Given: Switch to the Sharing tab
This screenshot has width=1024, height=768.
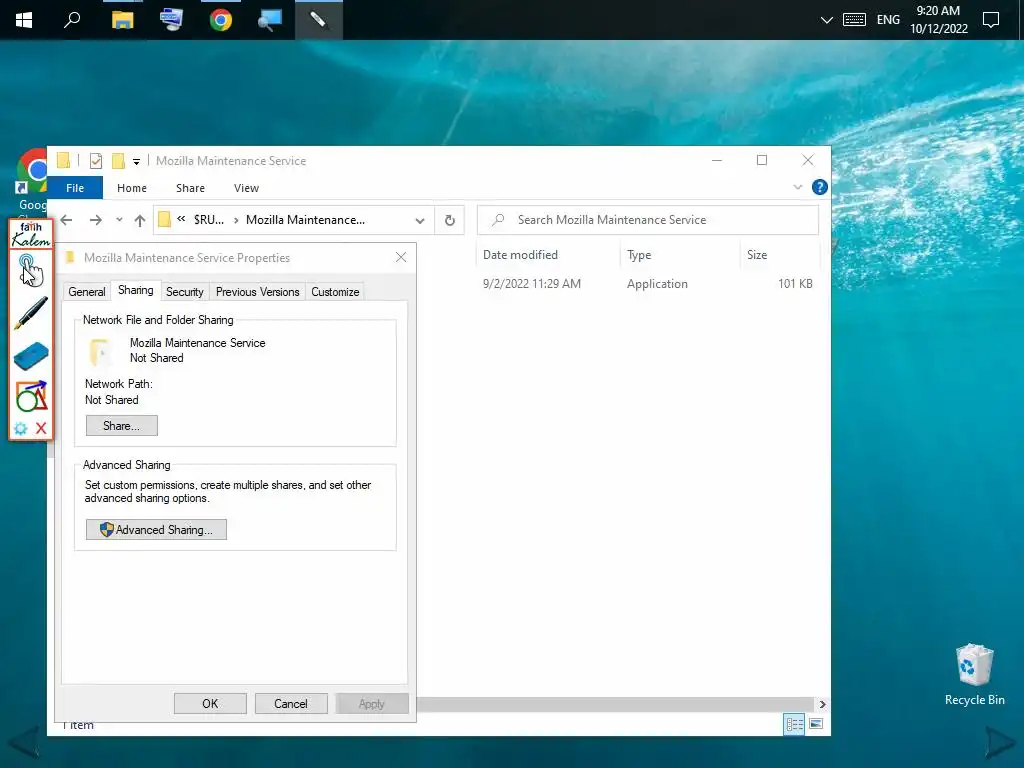Looking at the screenshot, I should [x=136, y=291].
